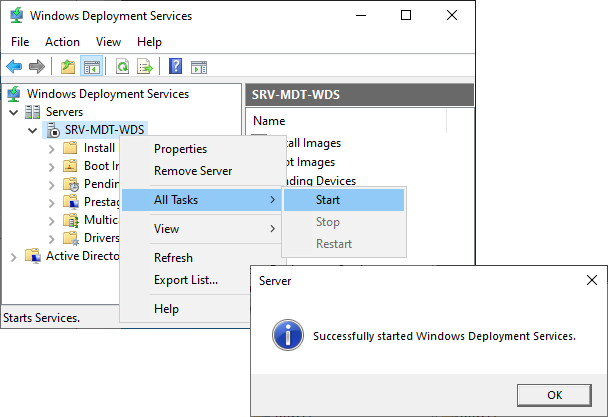Click the 'Starts Services.' status bar text
Image resolution: width=608 pixels, height=417 pixels.
click(x=41, y=318)
